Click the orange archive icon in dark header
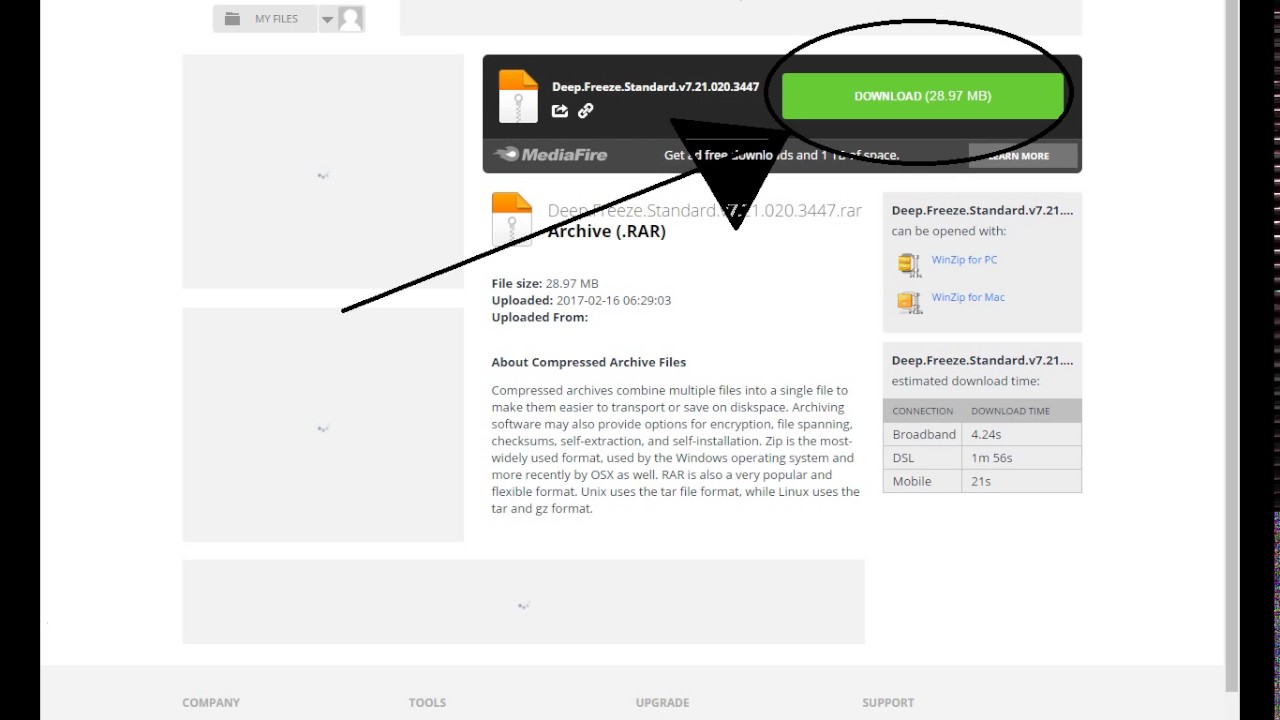This screenshot has height=720, width=1280. point(518,97)
